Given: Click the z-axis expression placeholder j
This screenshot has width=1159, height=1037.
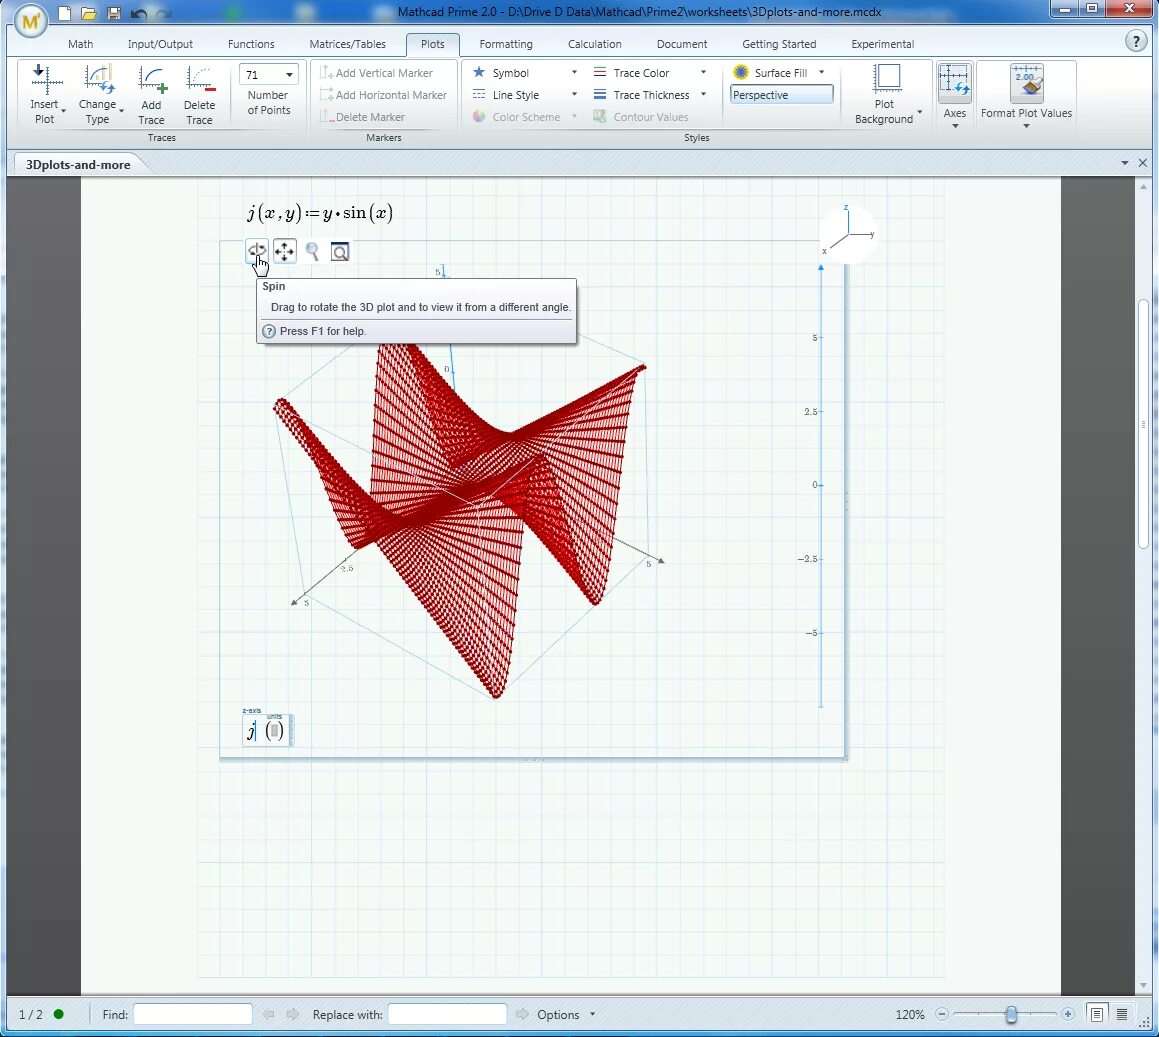Looking at the screenshot, I should 251,731.
